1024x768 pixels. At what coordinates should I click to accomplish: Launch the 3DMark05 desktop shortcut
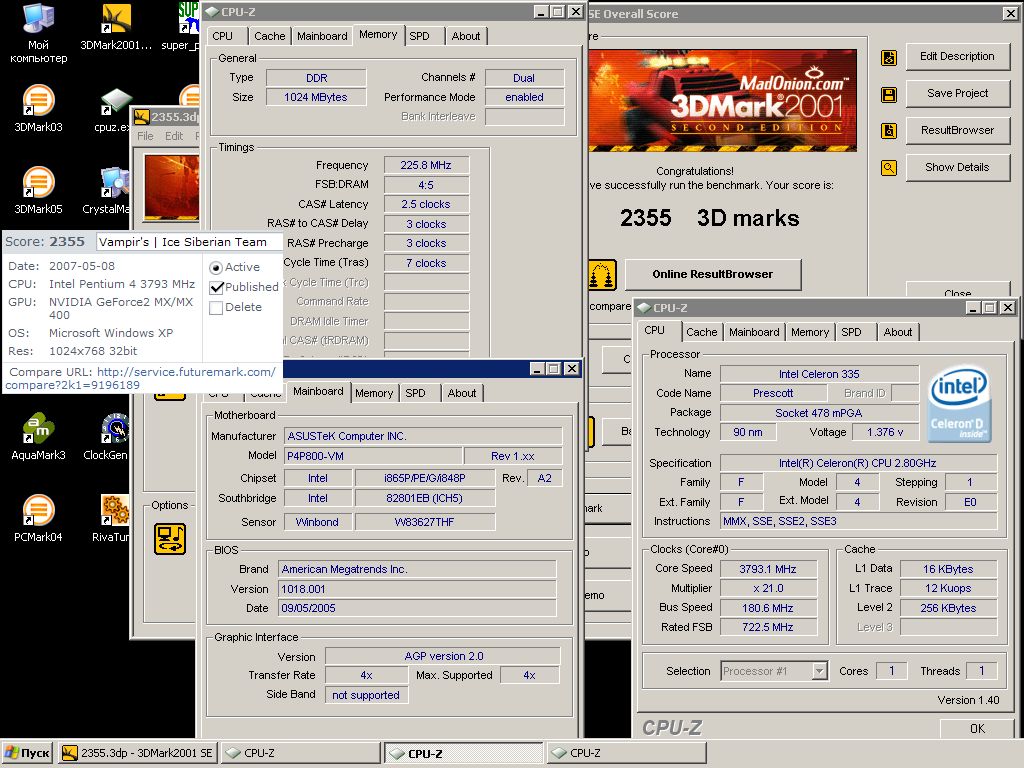pyautogui.click(x=38, y=191)
